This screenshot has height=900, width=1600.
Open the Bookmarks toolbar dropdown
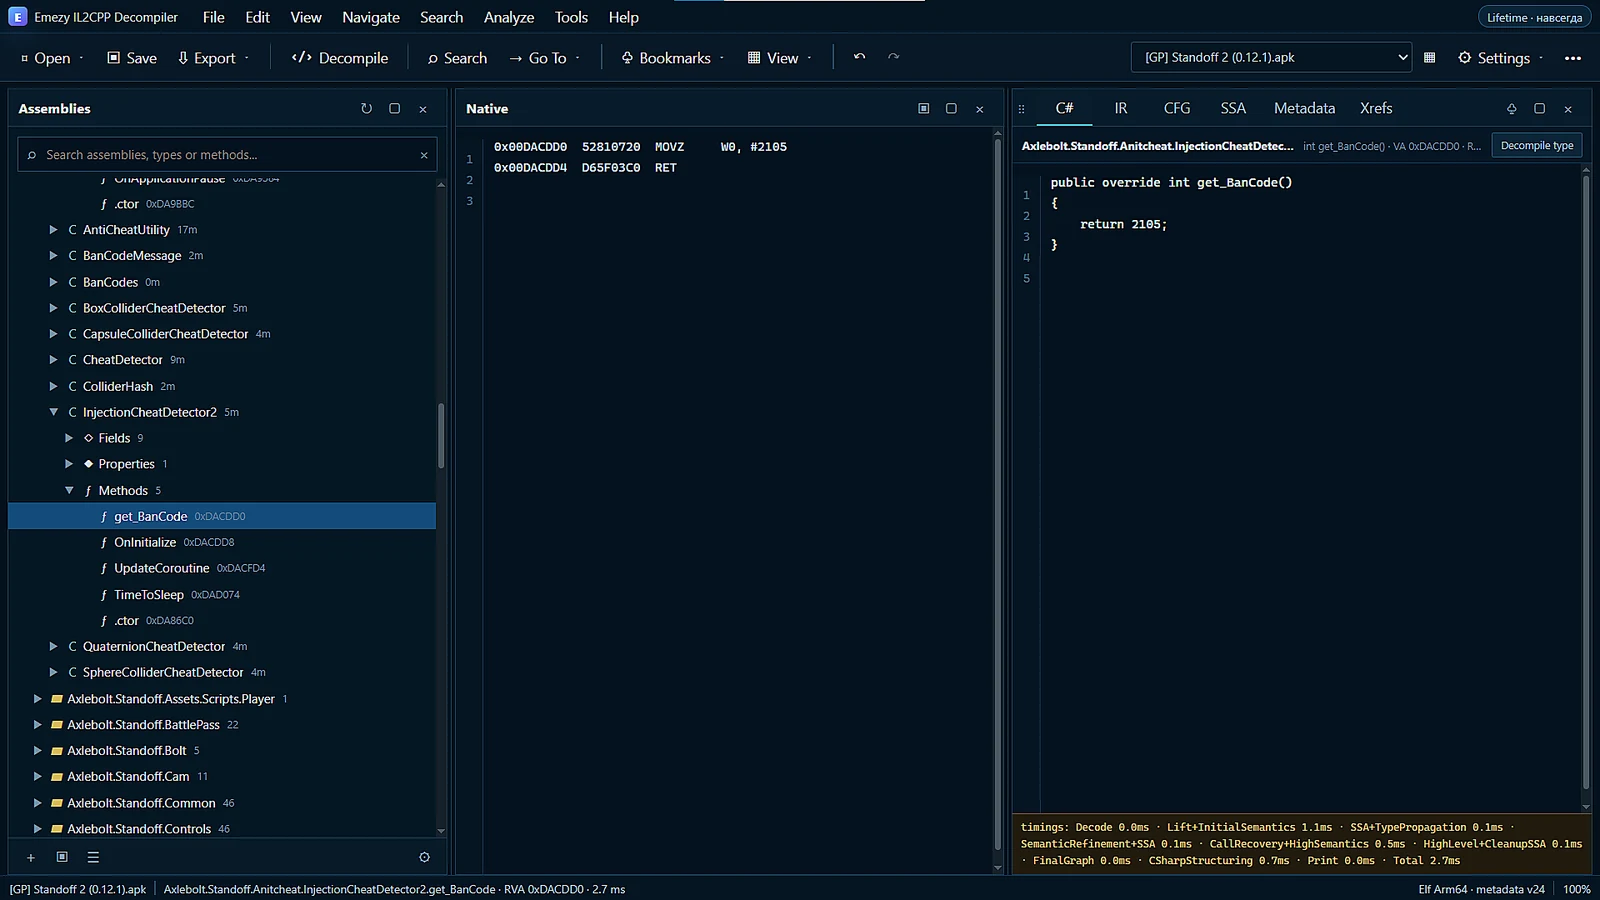click(x=672, y=58)
